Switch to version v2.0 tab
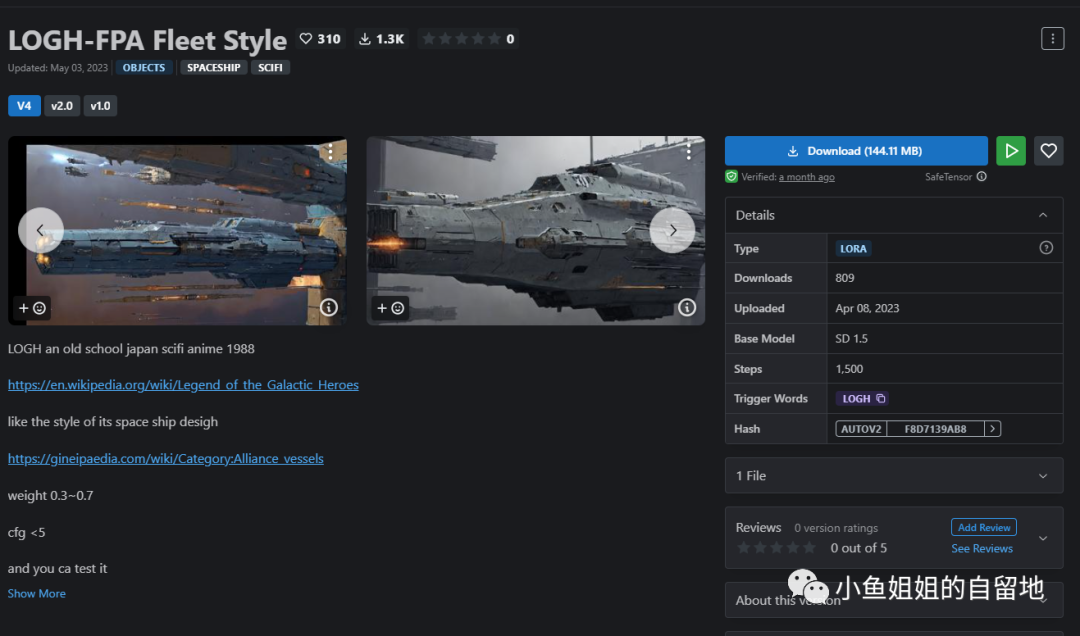Image resolution: width=1080 pixels, height=636 pixels. pyautogui.click(x=62, y=106)
